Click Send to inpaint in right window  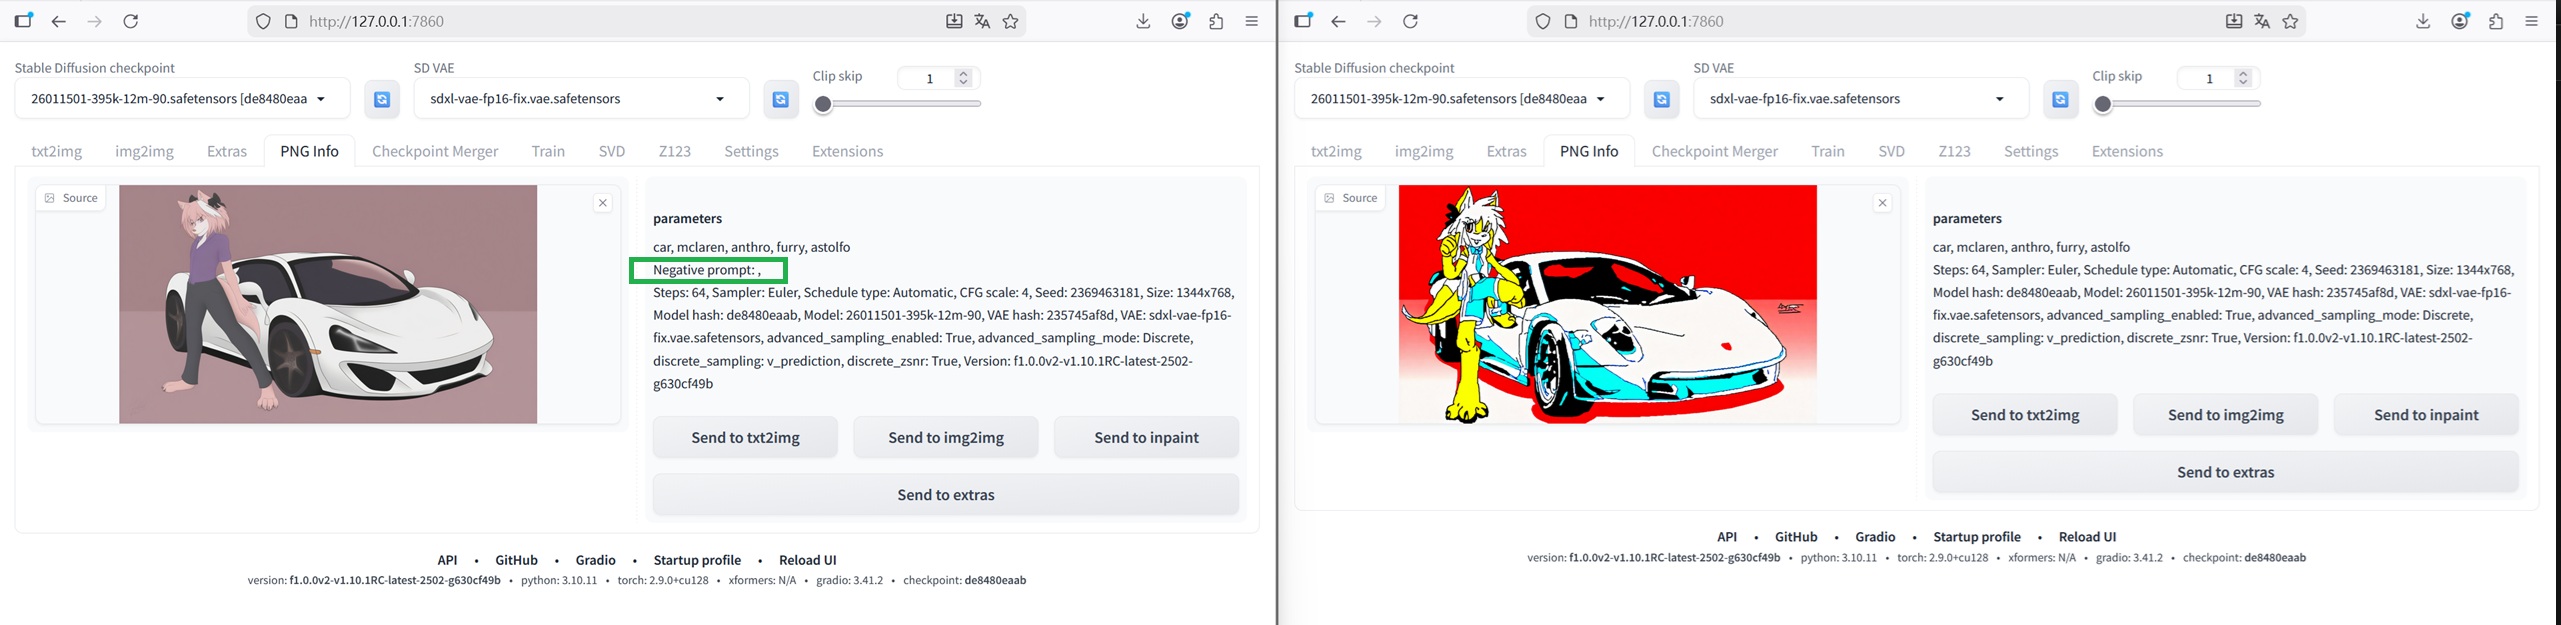click(x=2426, y=414)
